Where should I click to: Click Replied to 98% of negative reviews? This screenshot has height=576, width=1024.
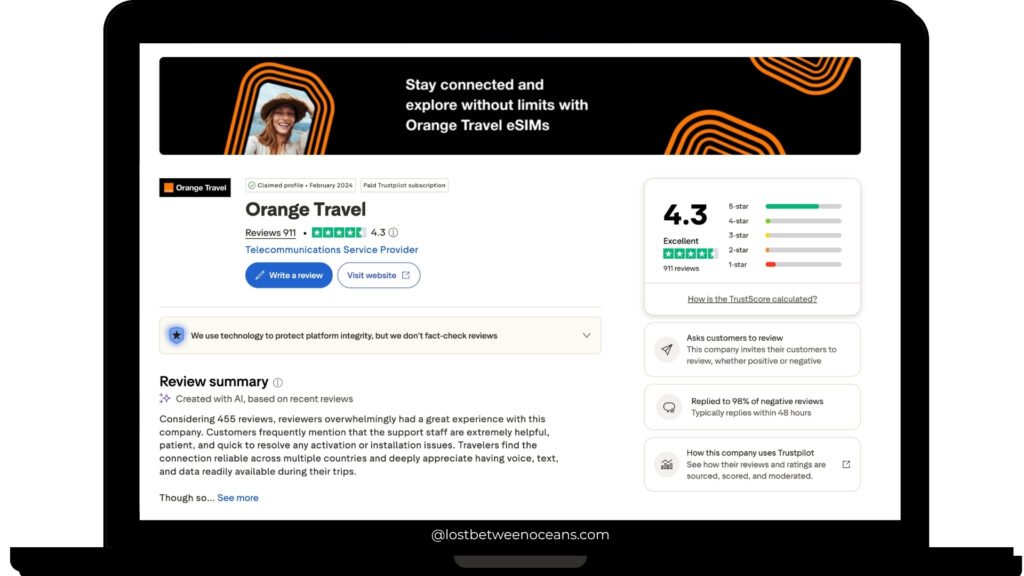click(x=757, y=401)
